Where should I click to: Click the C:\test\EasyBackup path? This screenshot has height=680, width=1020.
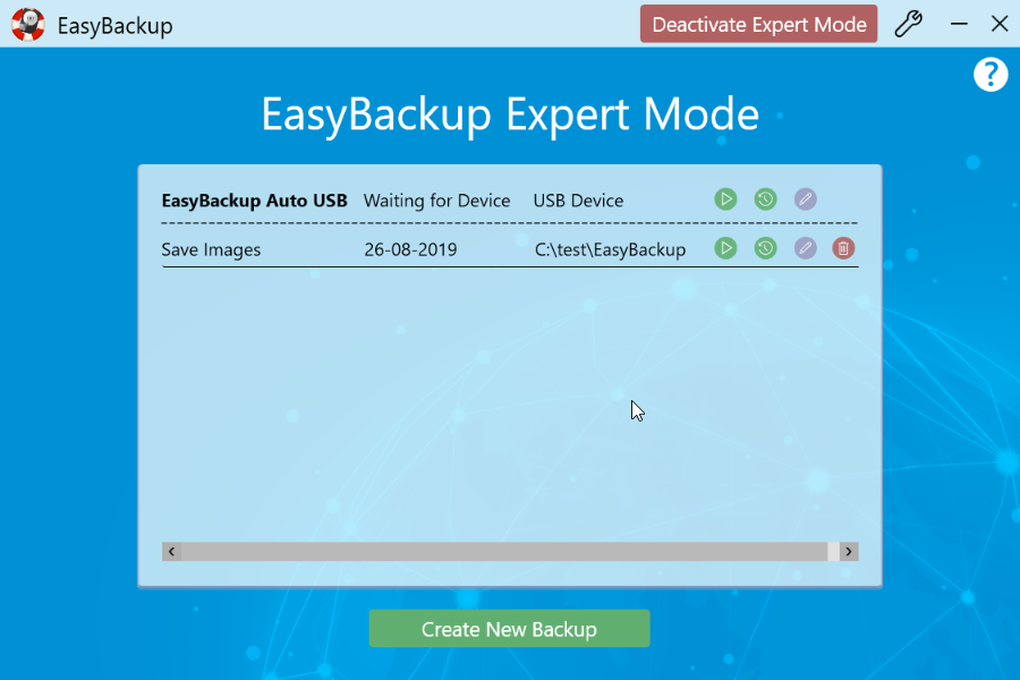tap(610, 250)
